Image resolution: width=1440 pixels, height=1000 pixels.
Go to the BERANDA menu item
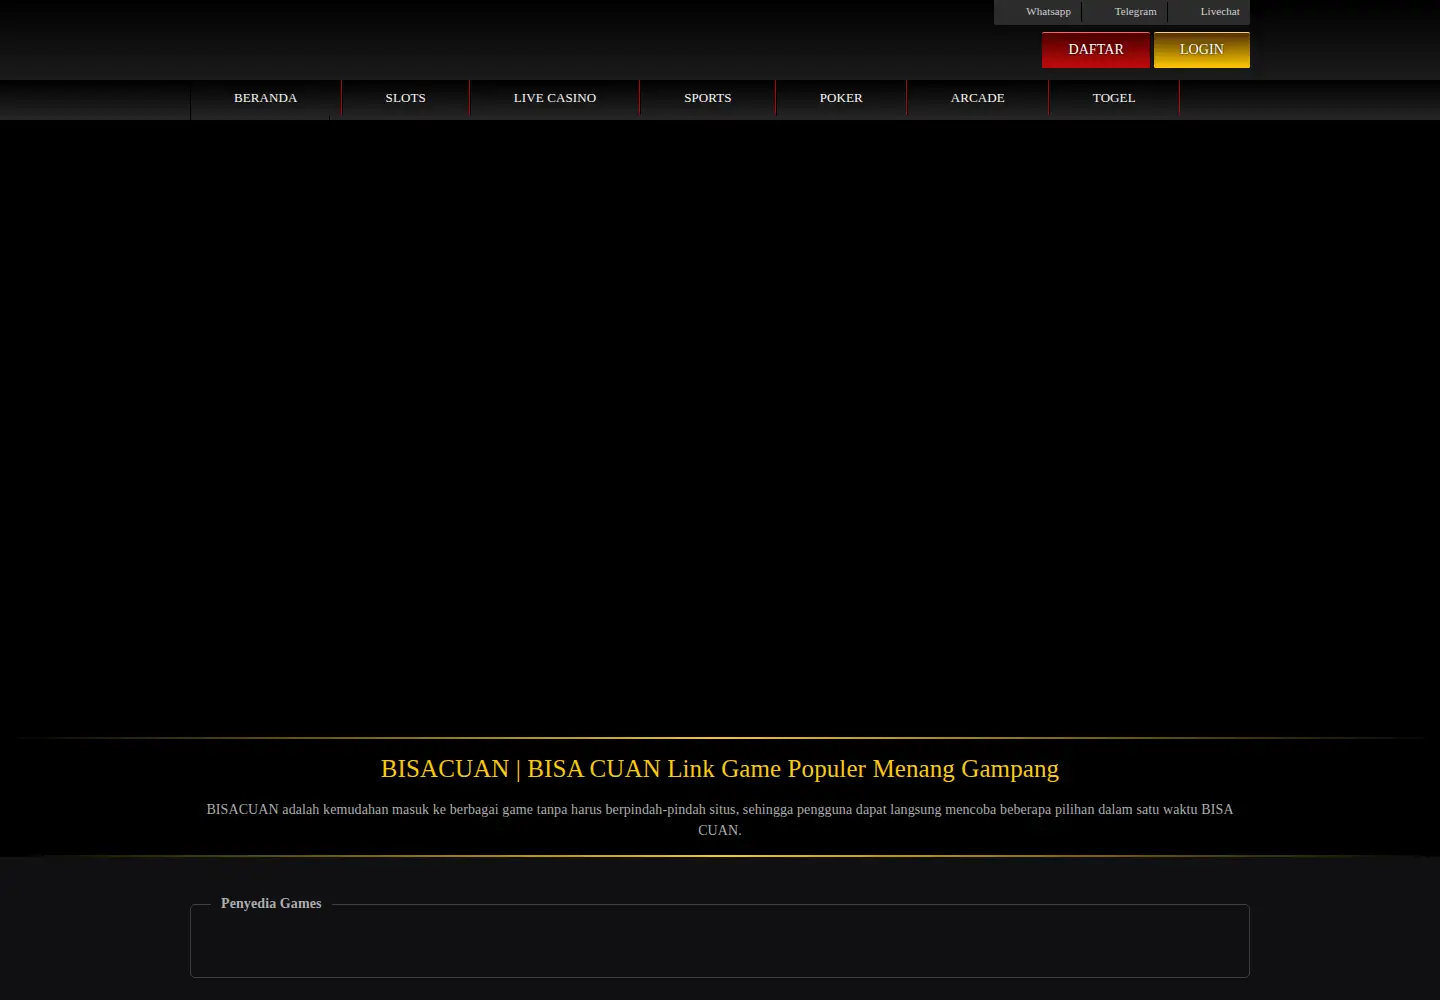tap(266, 98)
